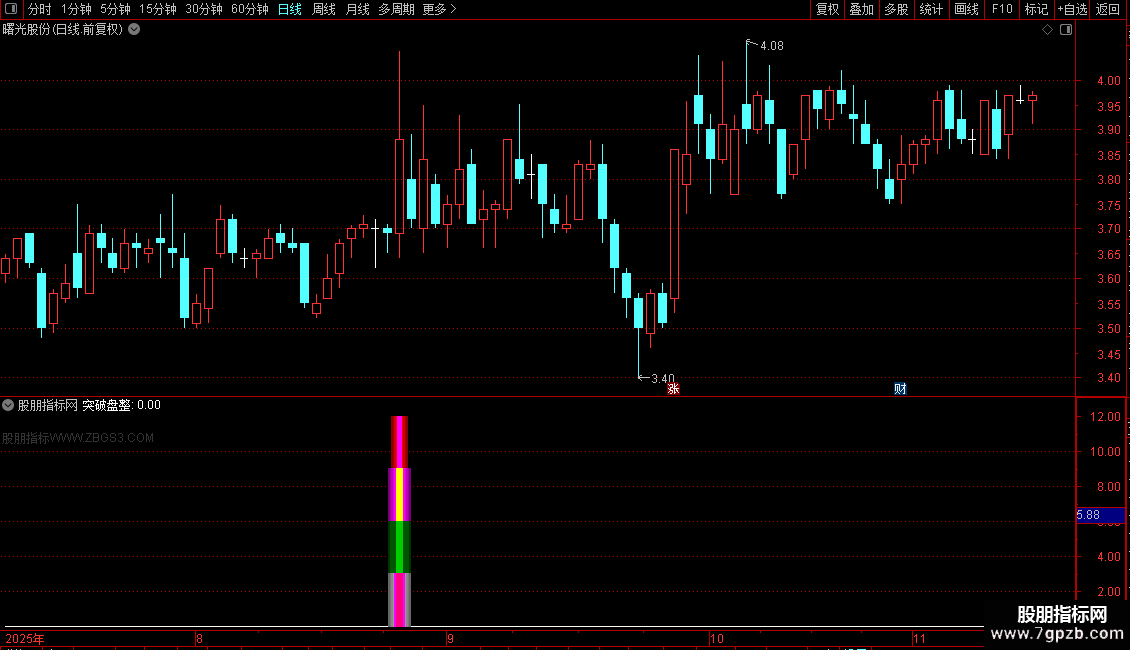
Task: Expand dropdown next to 曙光股份 title
Action: [134, 30]
